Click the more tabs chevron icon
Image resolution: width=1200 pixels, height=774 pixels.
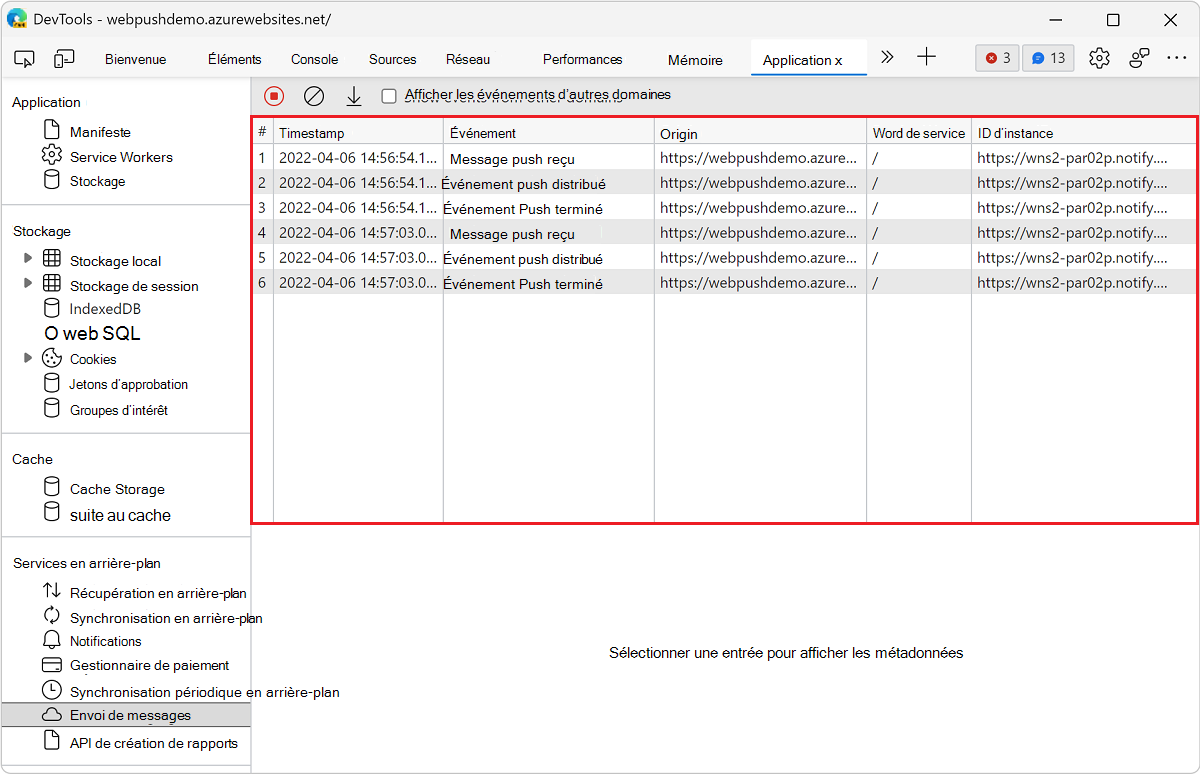[886, 58]
